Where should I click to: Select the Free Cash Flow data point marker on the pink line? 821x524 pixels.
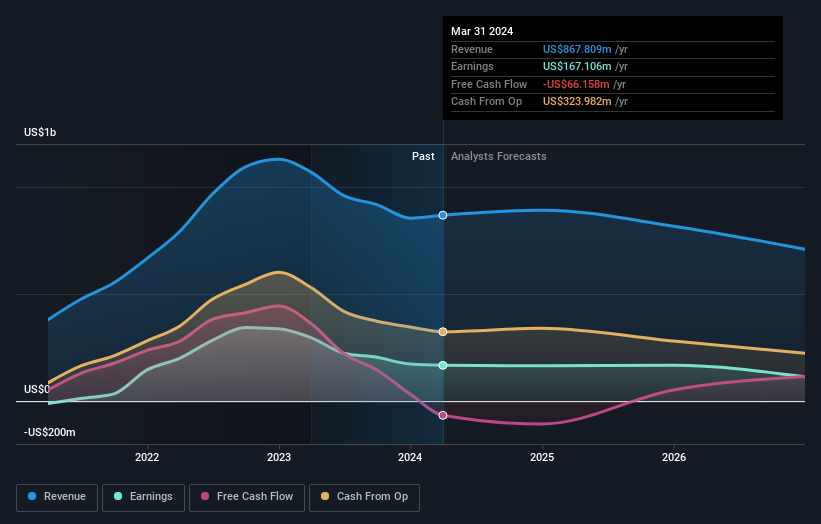[x=443, y=415]
